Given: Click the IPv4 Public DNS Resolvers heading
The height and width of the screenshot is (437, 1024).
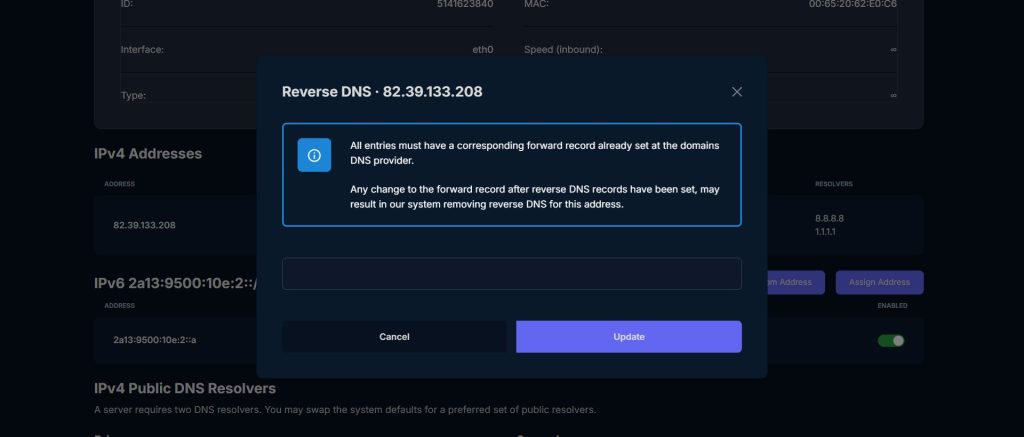Looking at the screenshot, I should [185, 388].
